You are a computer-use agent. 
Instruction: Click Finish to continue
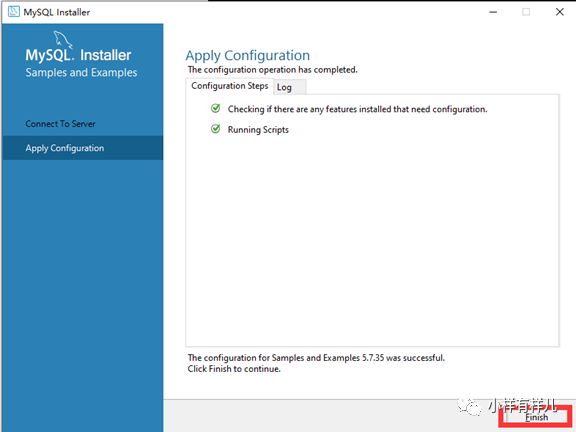tap(536, 417)
